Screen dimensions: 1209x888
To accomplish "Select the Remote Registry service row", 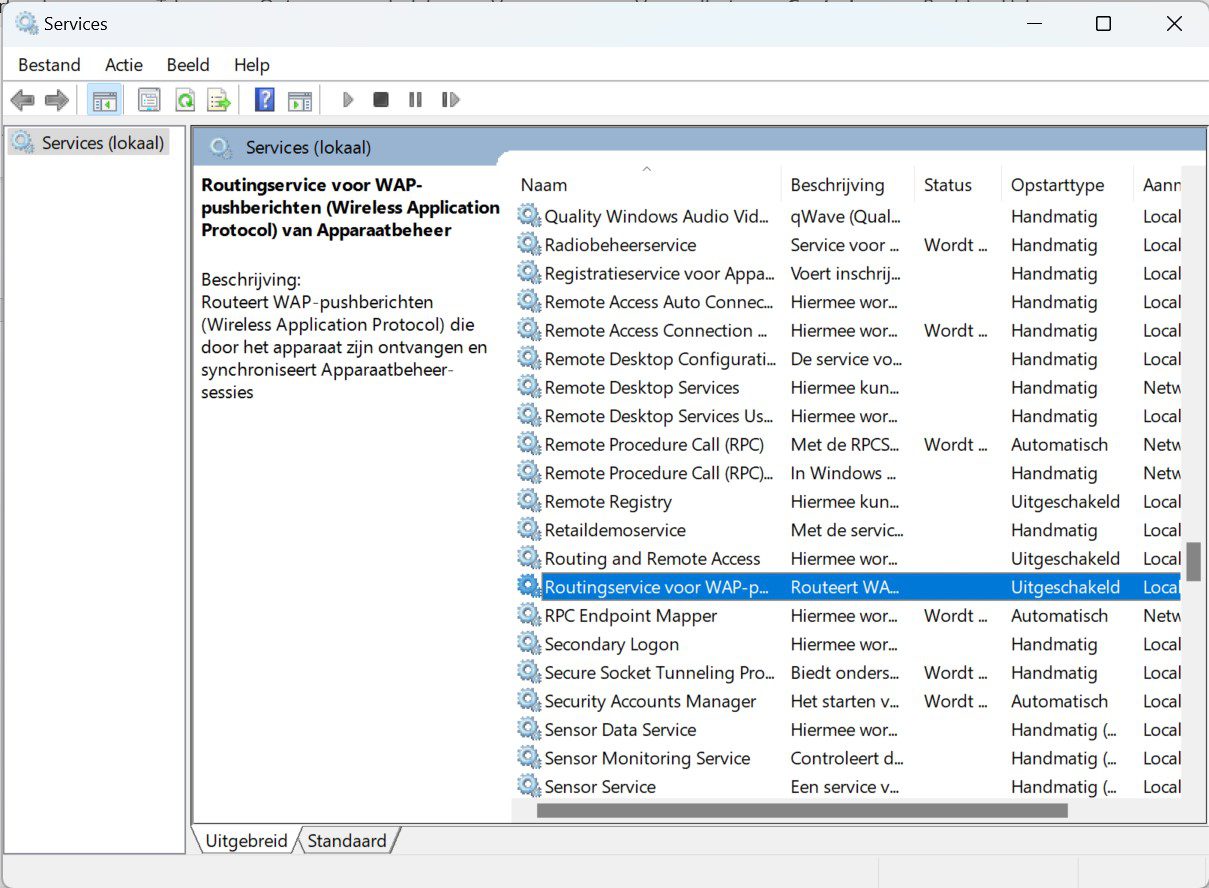I will click(x=607, y=502).
